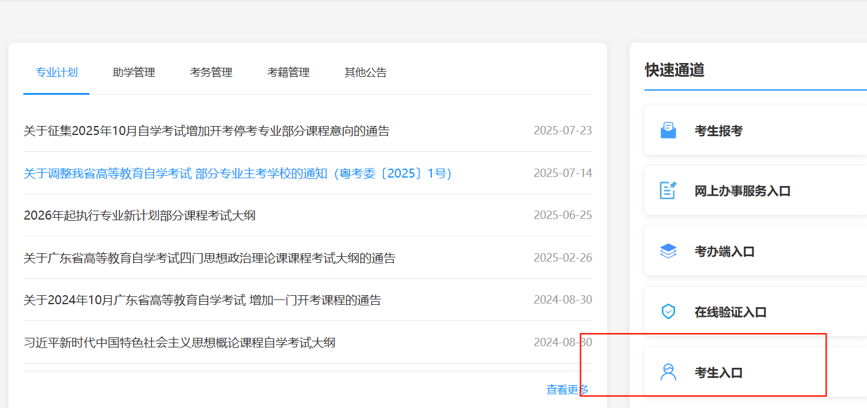
Task: Open the 考务管理 tab
Action: (x=211, y=72)
